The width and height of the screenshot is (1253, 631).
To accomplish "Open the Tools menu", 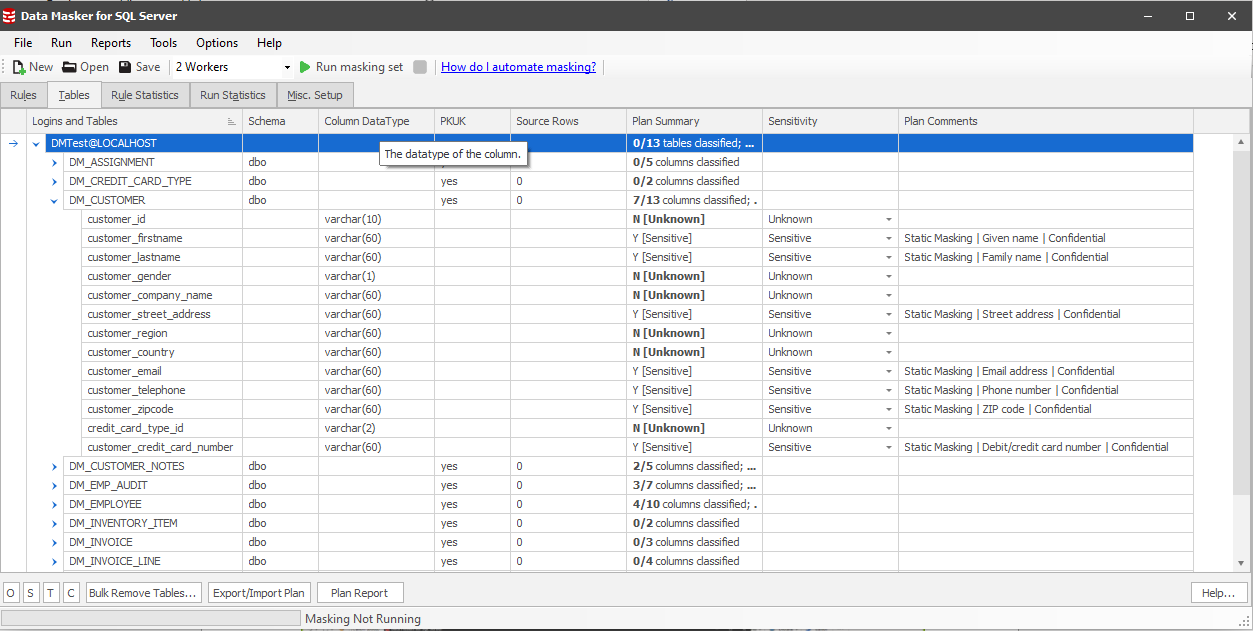I will pyautogui.click(x=163, y=43).
